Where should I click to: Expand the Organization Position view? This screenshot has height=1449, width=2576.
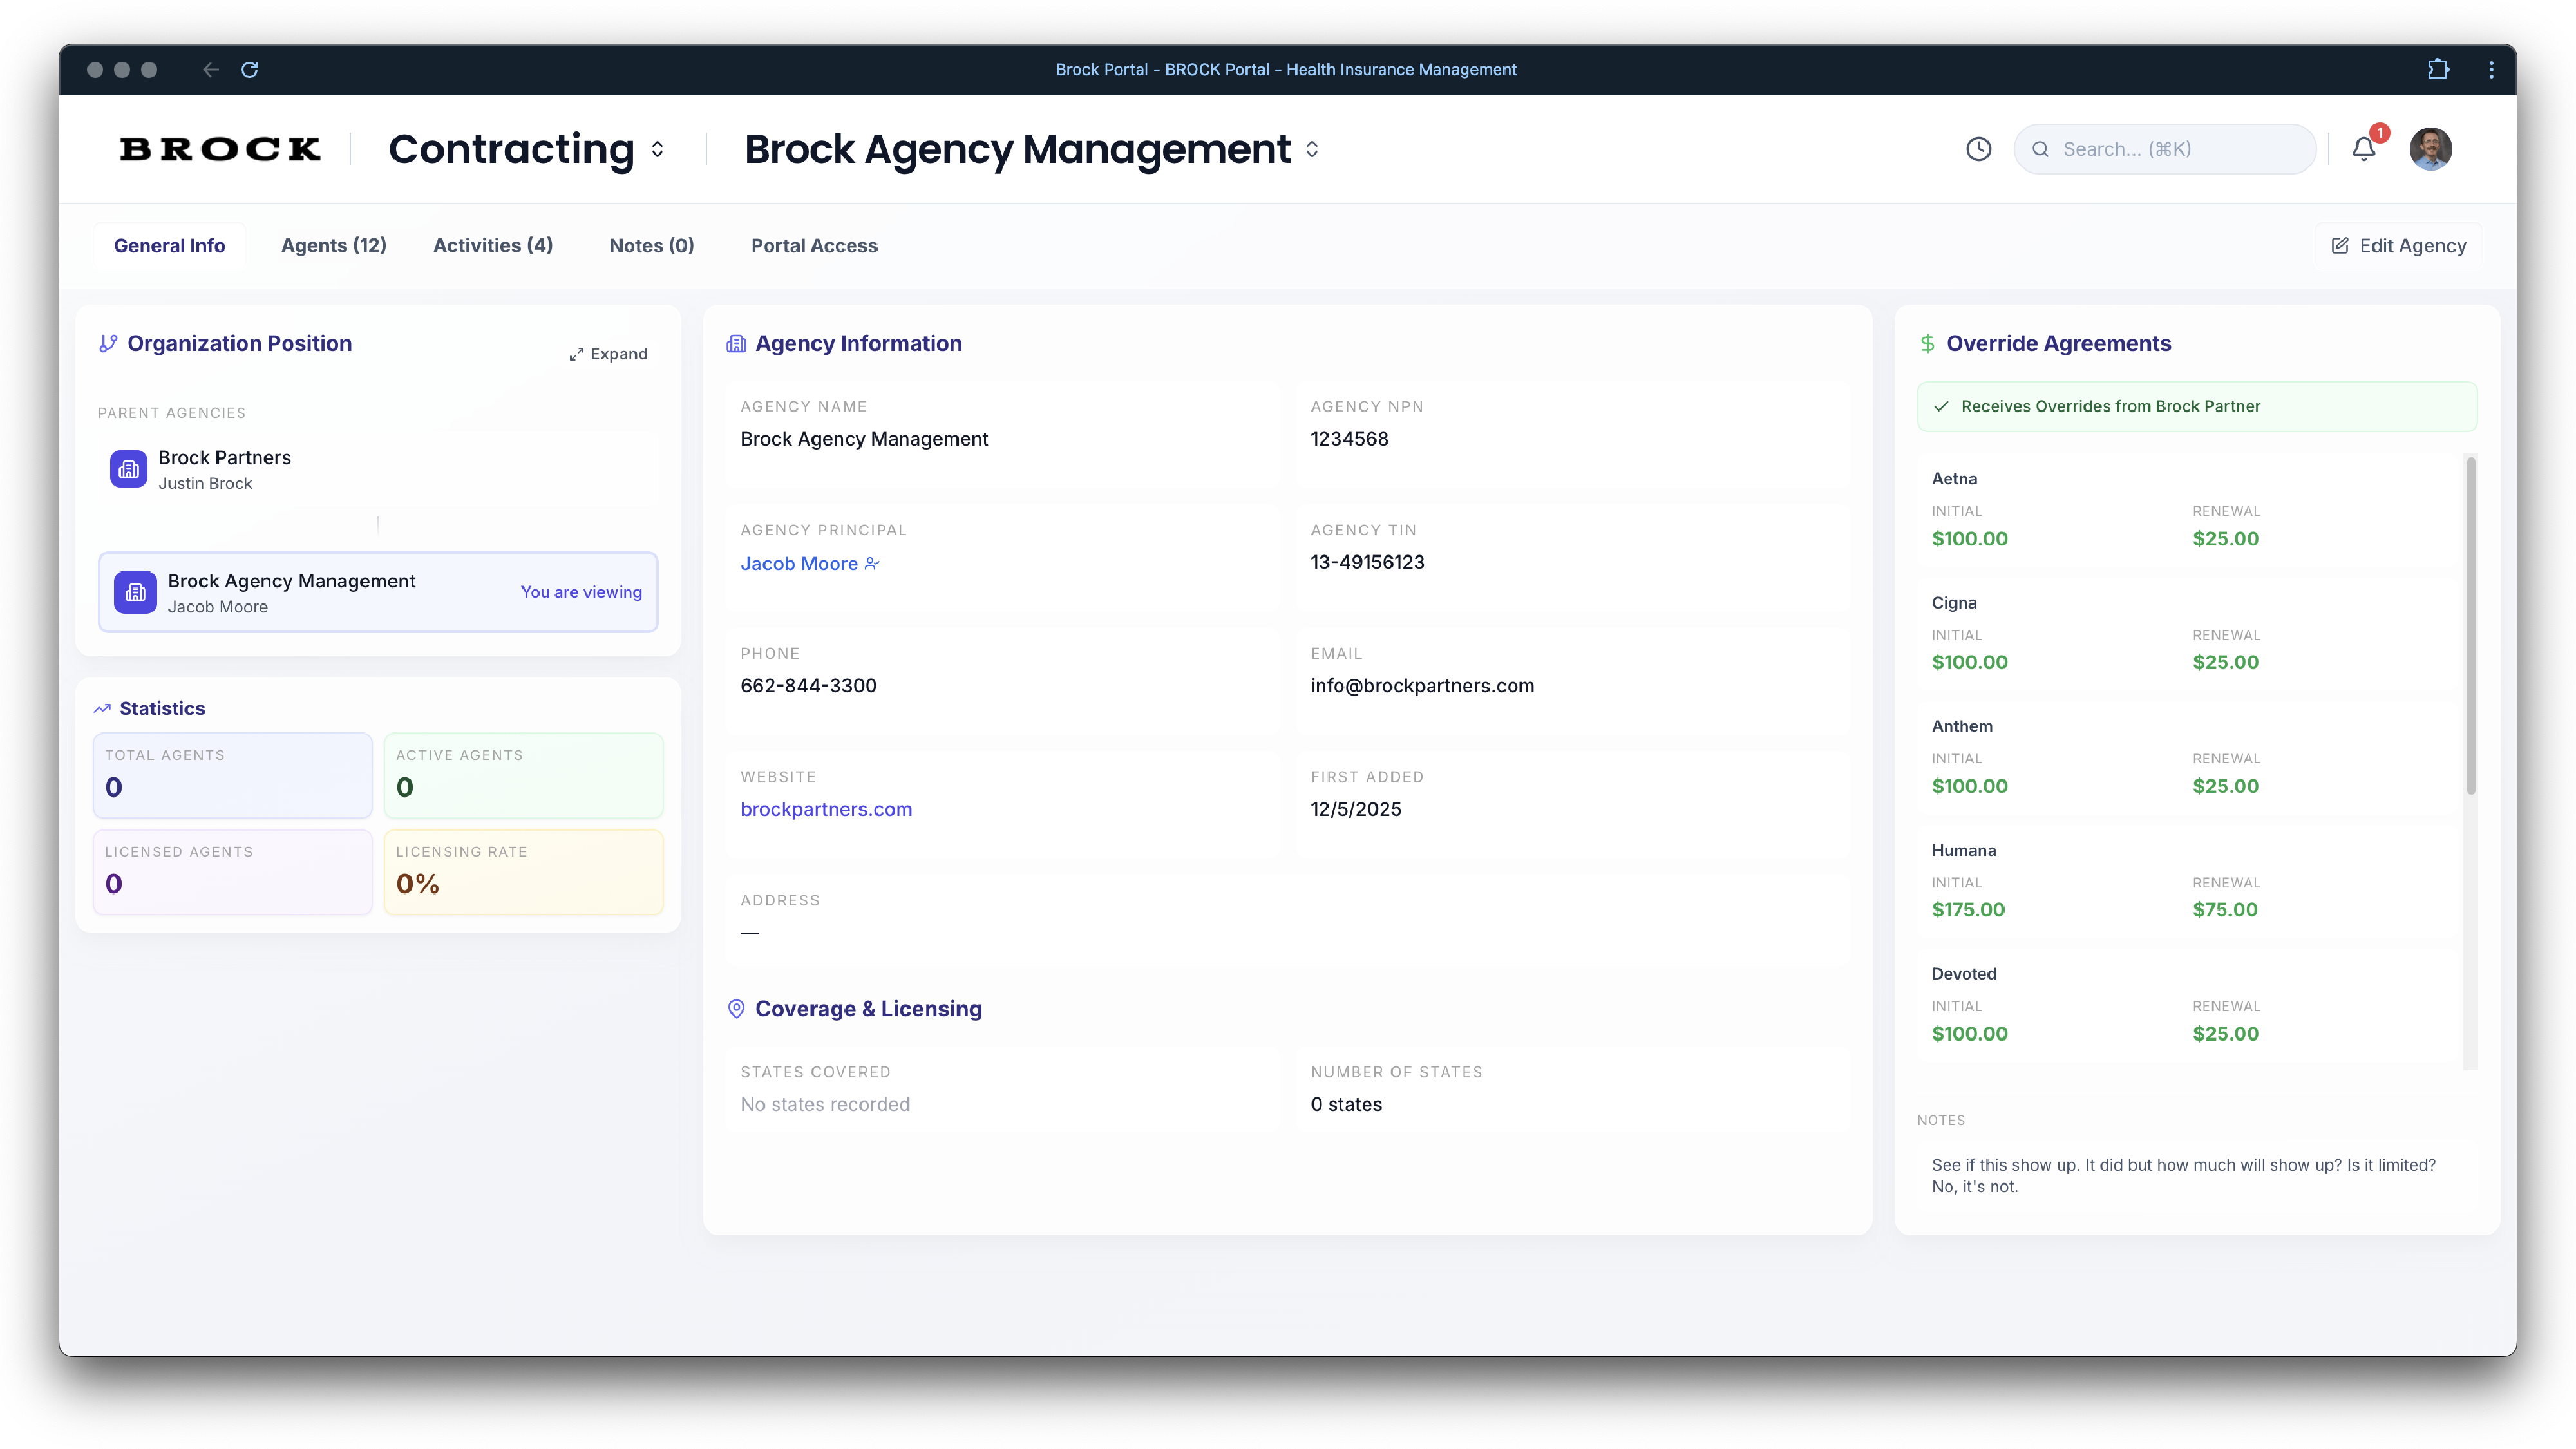pos(607,353)
